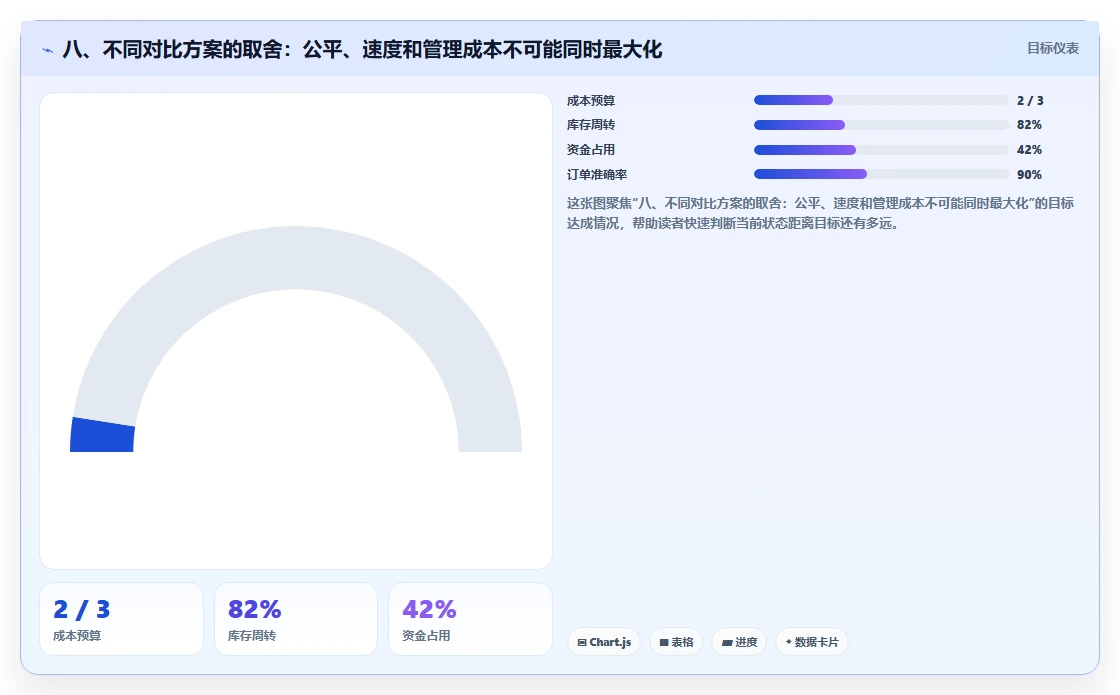This screenshot has height=695, width=1120.
Task: Select the 2 / 3 成本预算 data card
Action: point(121,619)
